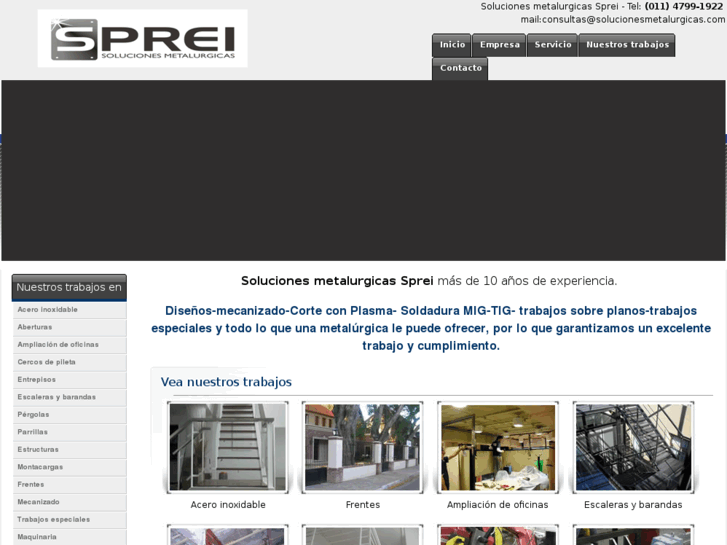Viewport: 727px width, 545px height.
Task: Open the Ampliación de oficinas thumbnail
Action: click(498, 447)
